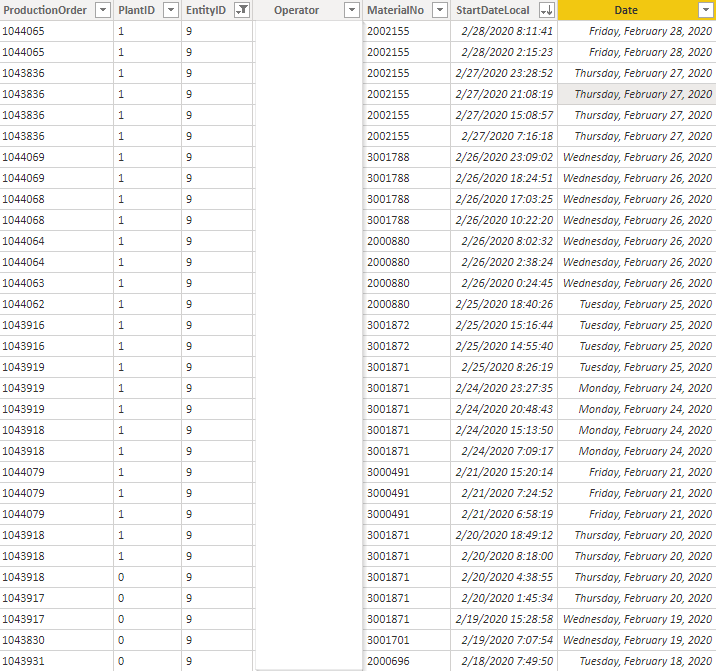Click the cell 2/21/2020 7:24:52
The width and height of the screenshot is (716, 671).
[x=504, y=493]
